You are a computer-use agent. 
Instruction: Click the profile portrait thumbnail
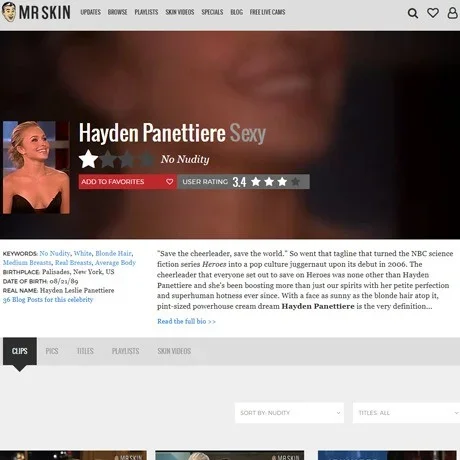36,167
